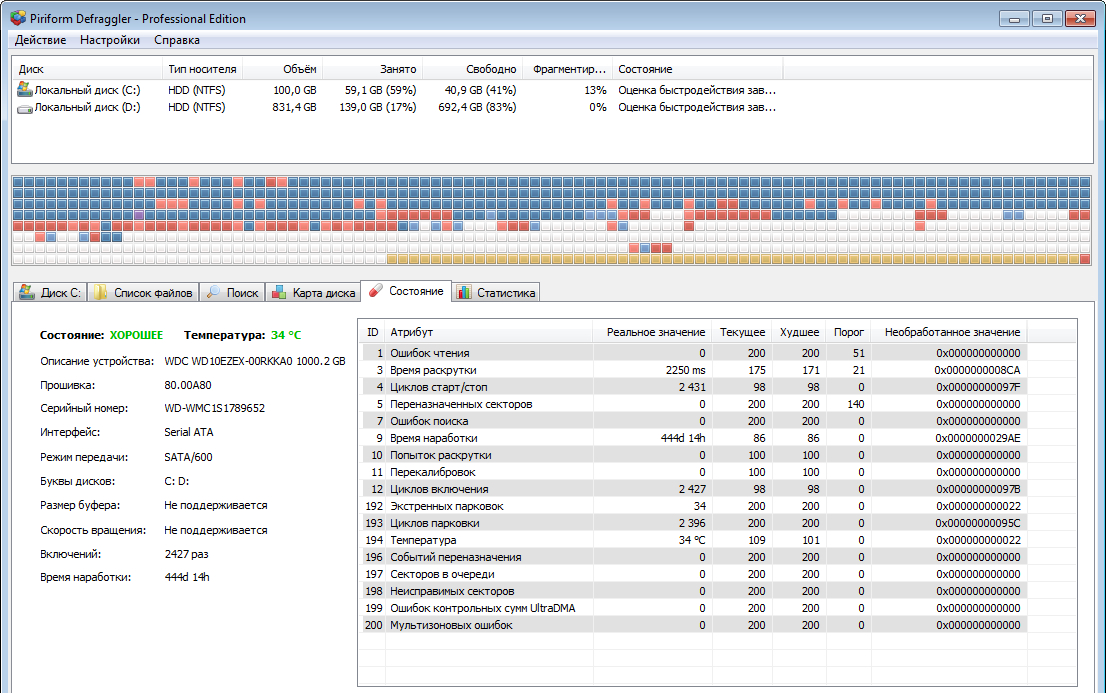Select the Экстренных парковок row

[x=694, y=506]
